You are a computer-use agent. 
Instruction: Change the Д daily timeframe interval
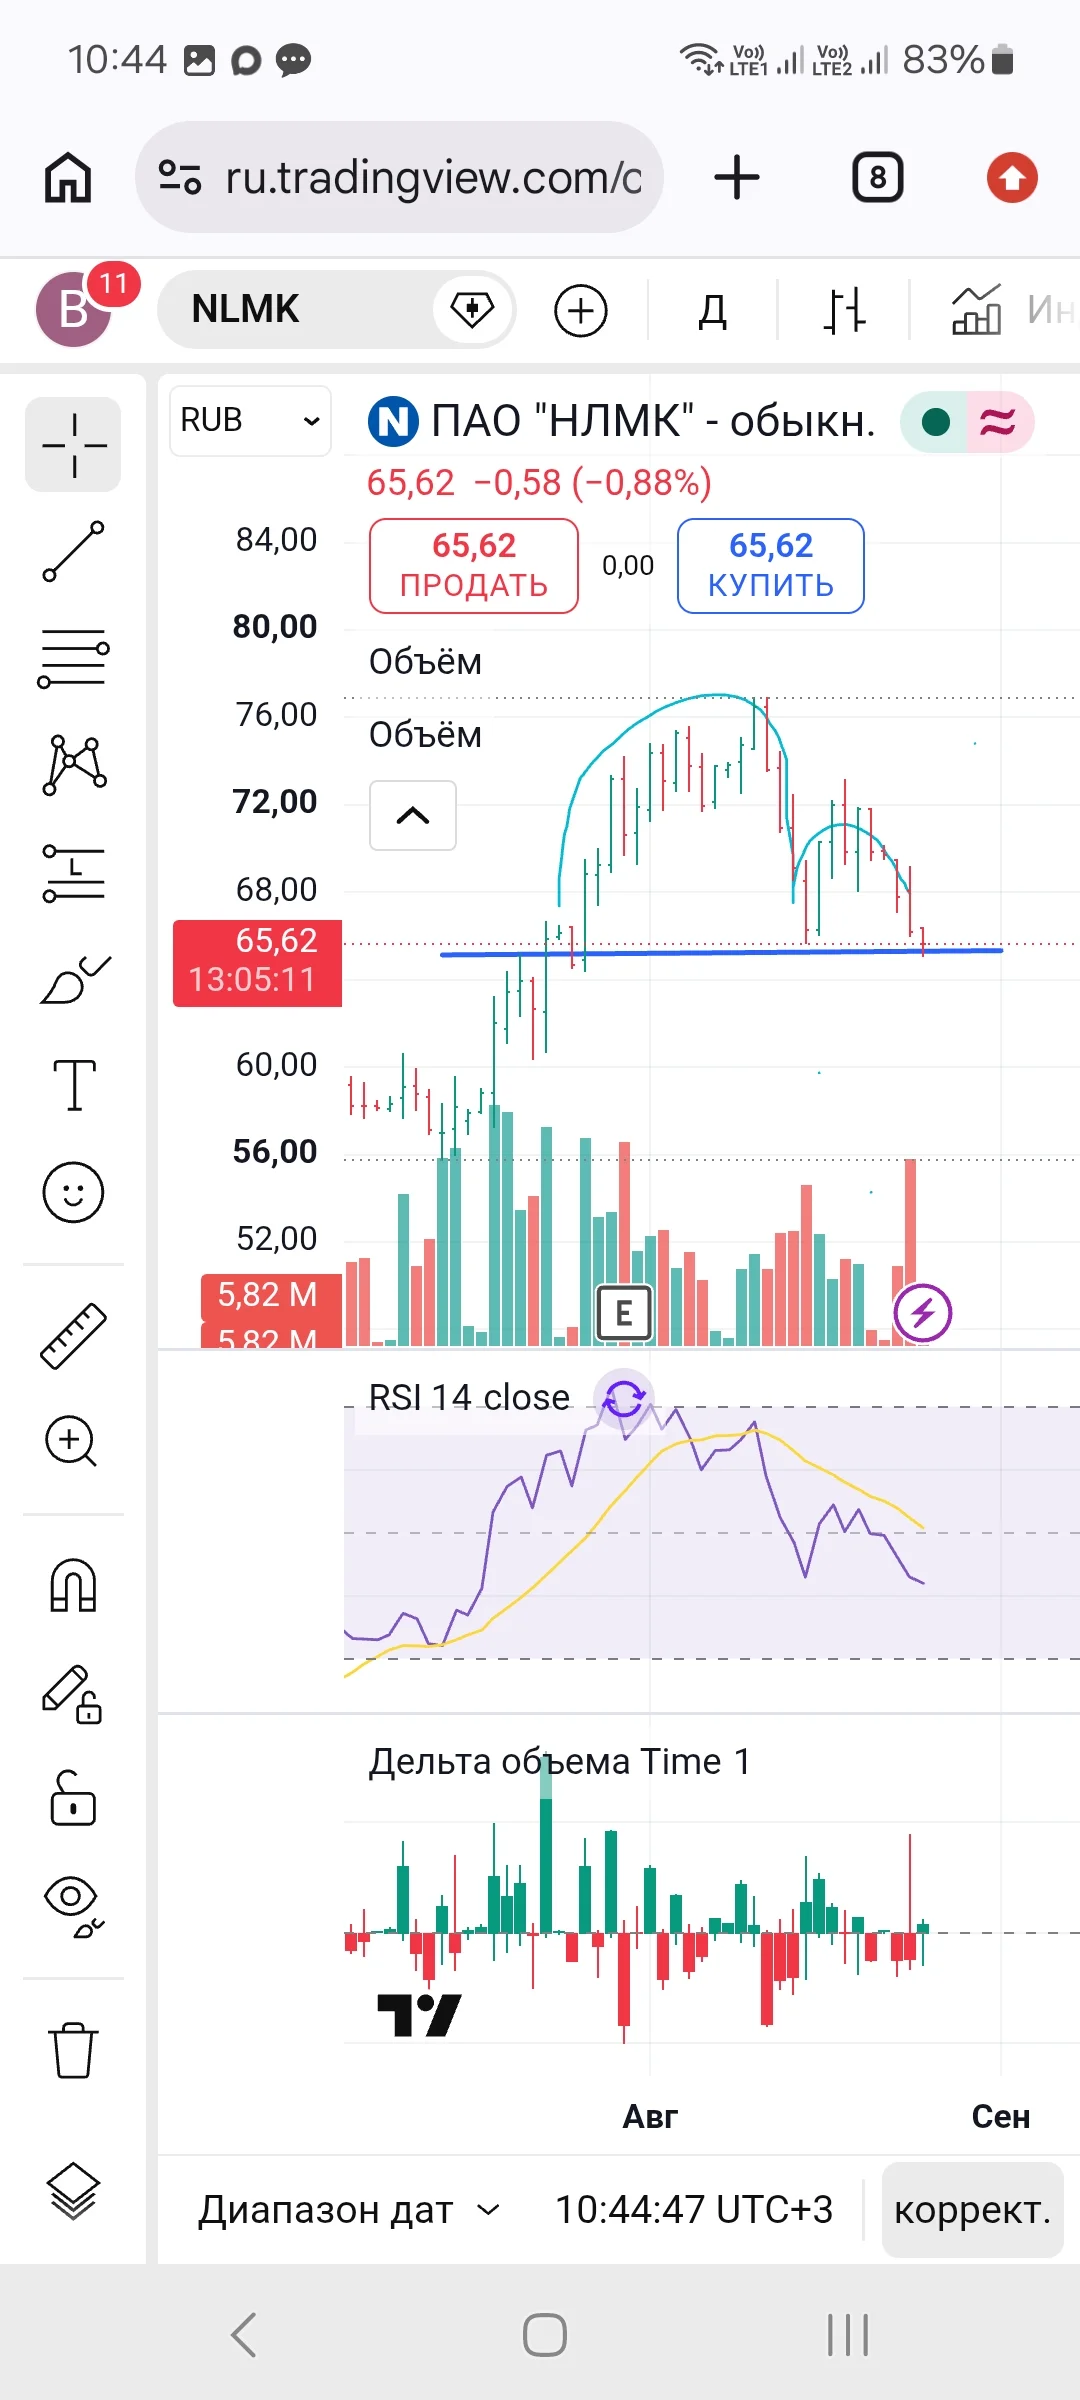tap(712, 311)
